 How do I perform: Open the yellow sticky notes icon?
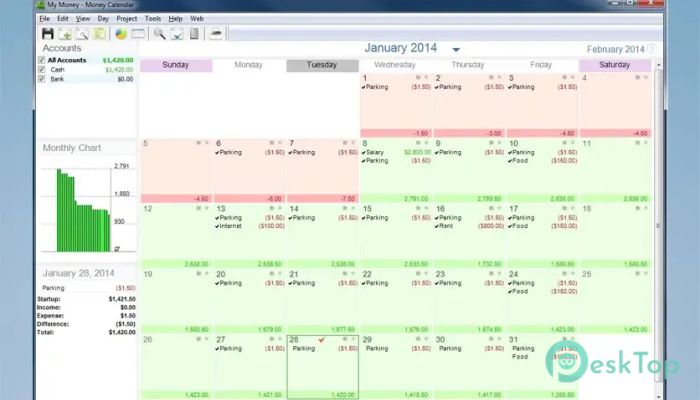(99, 33)
